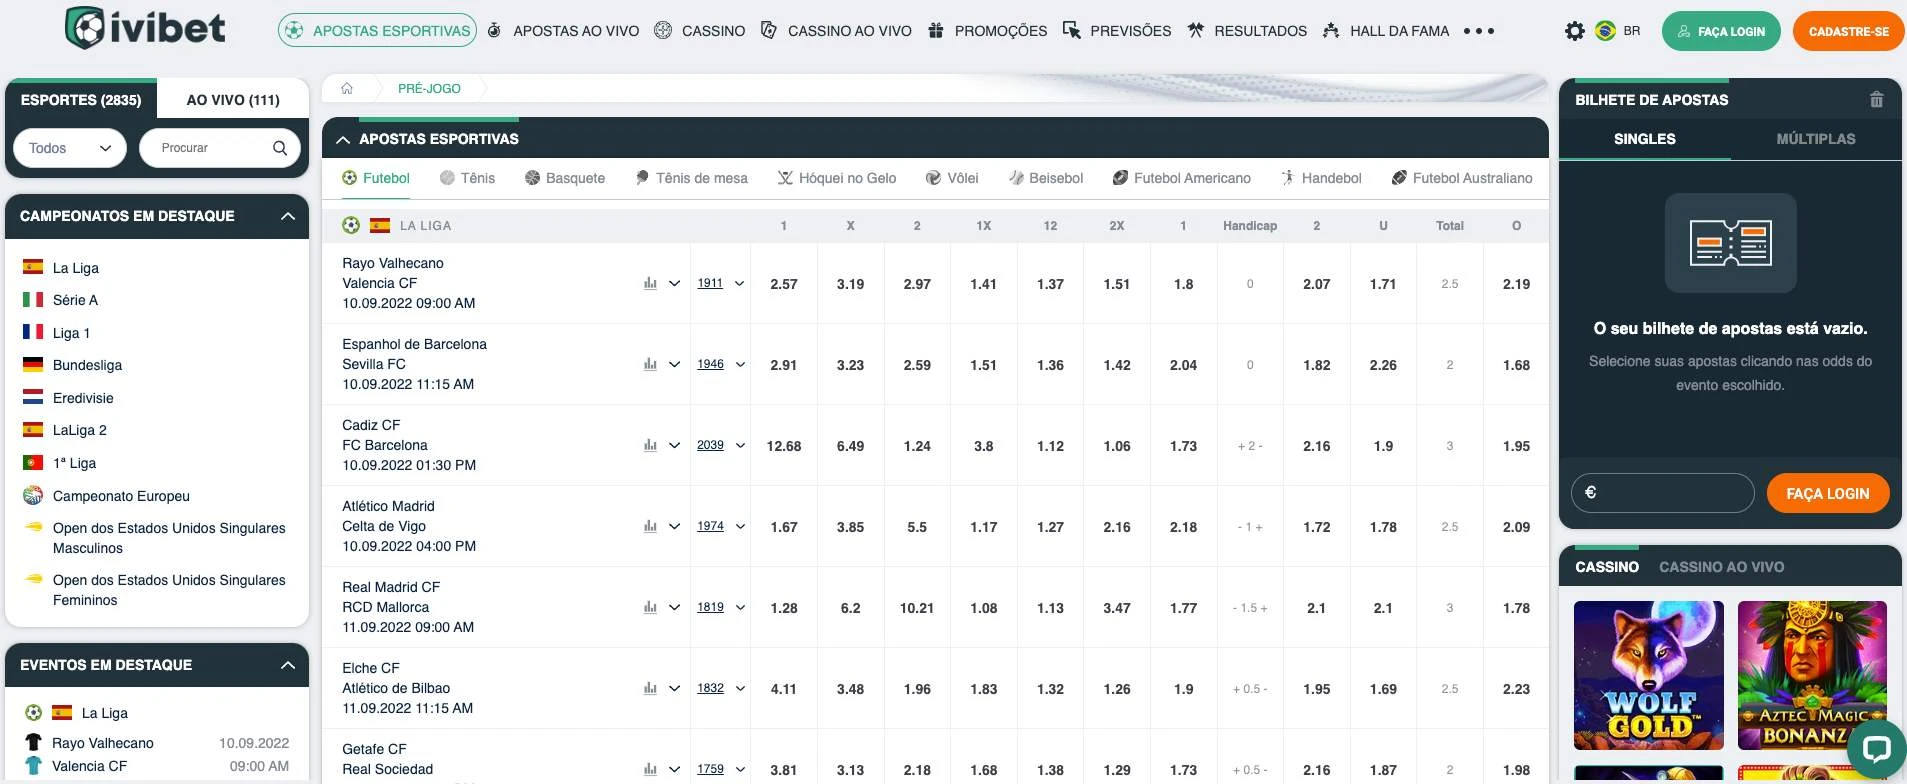Open Aztec Magic Bonanza casino game
This screenshot has height=784, width=1907.
(1812, 675)
